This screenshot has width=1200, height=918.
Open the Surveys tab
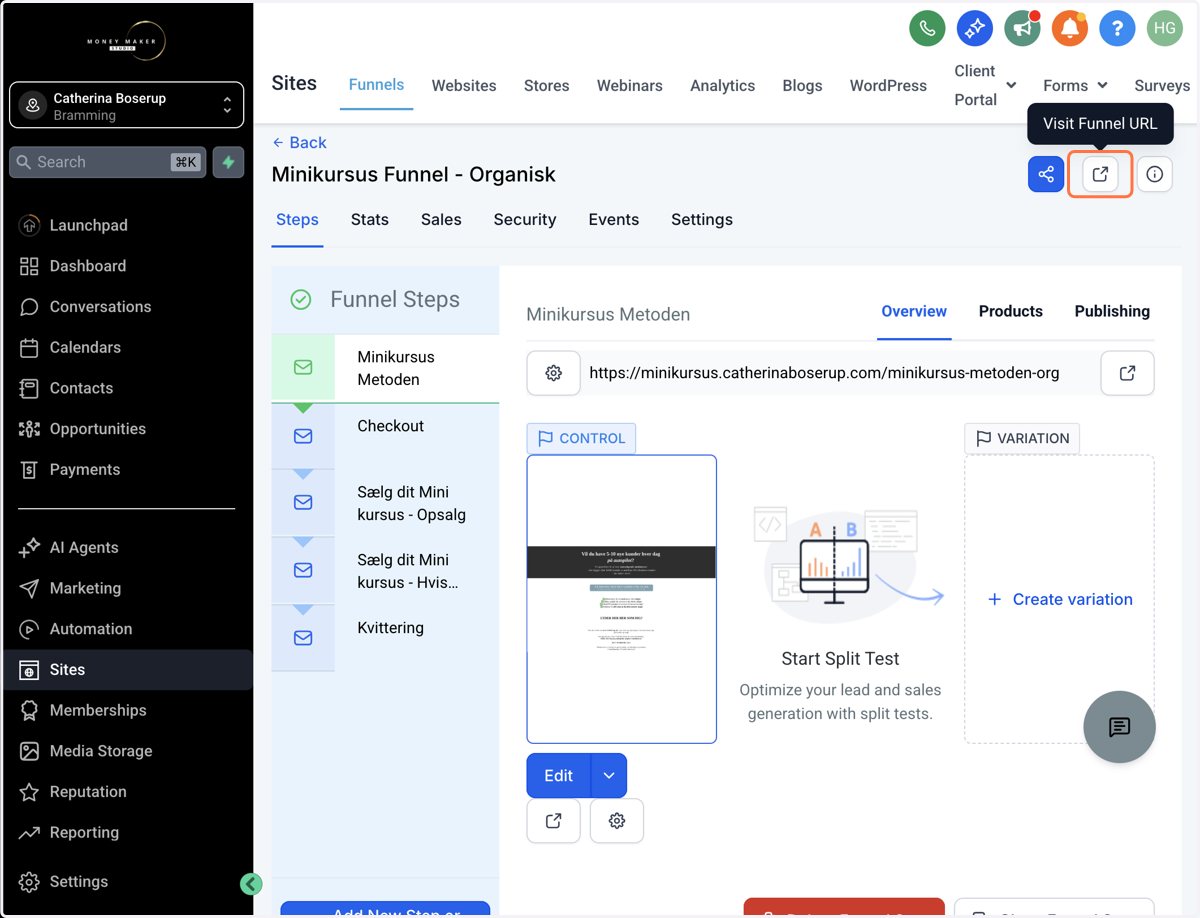tap(1162, 86)
